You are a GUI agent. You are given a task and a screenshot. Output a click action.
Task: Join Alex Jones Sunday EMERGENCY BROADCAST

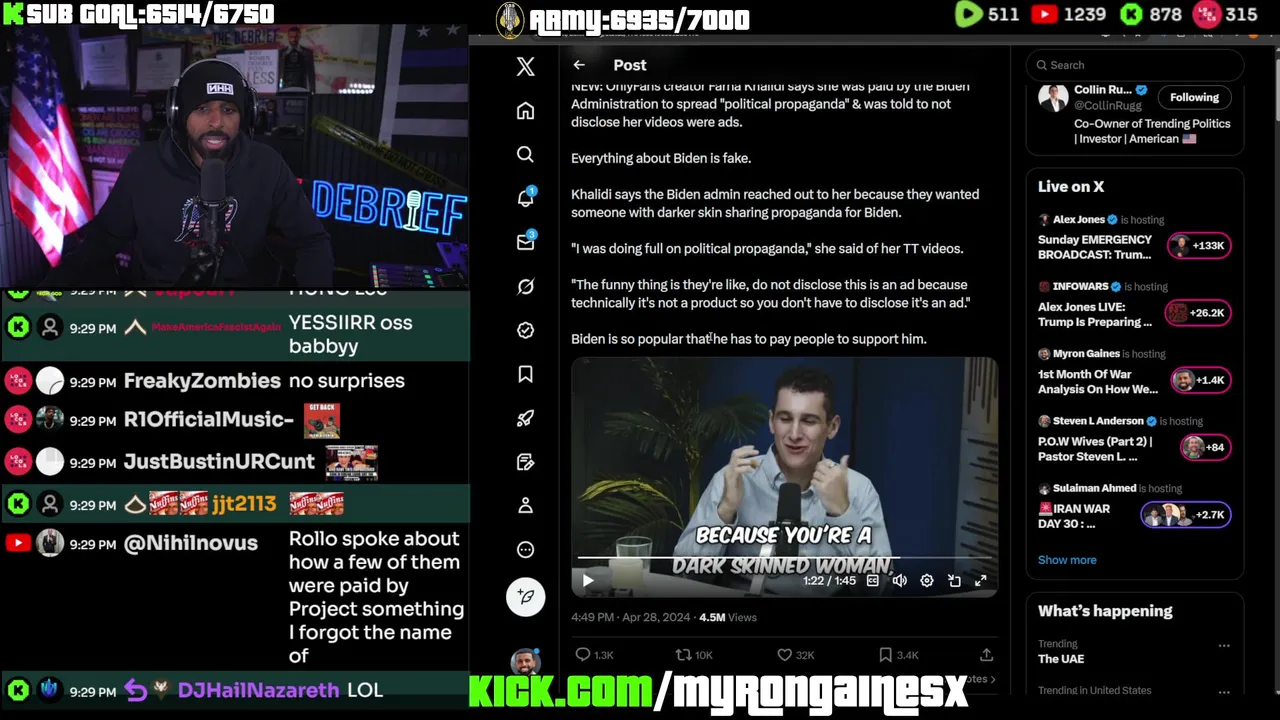tap(1095, 247)
